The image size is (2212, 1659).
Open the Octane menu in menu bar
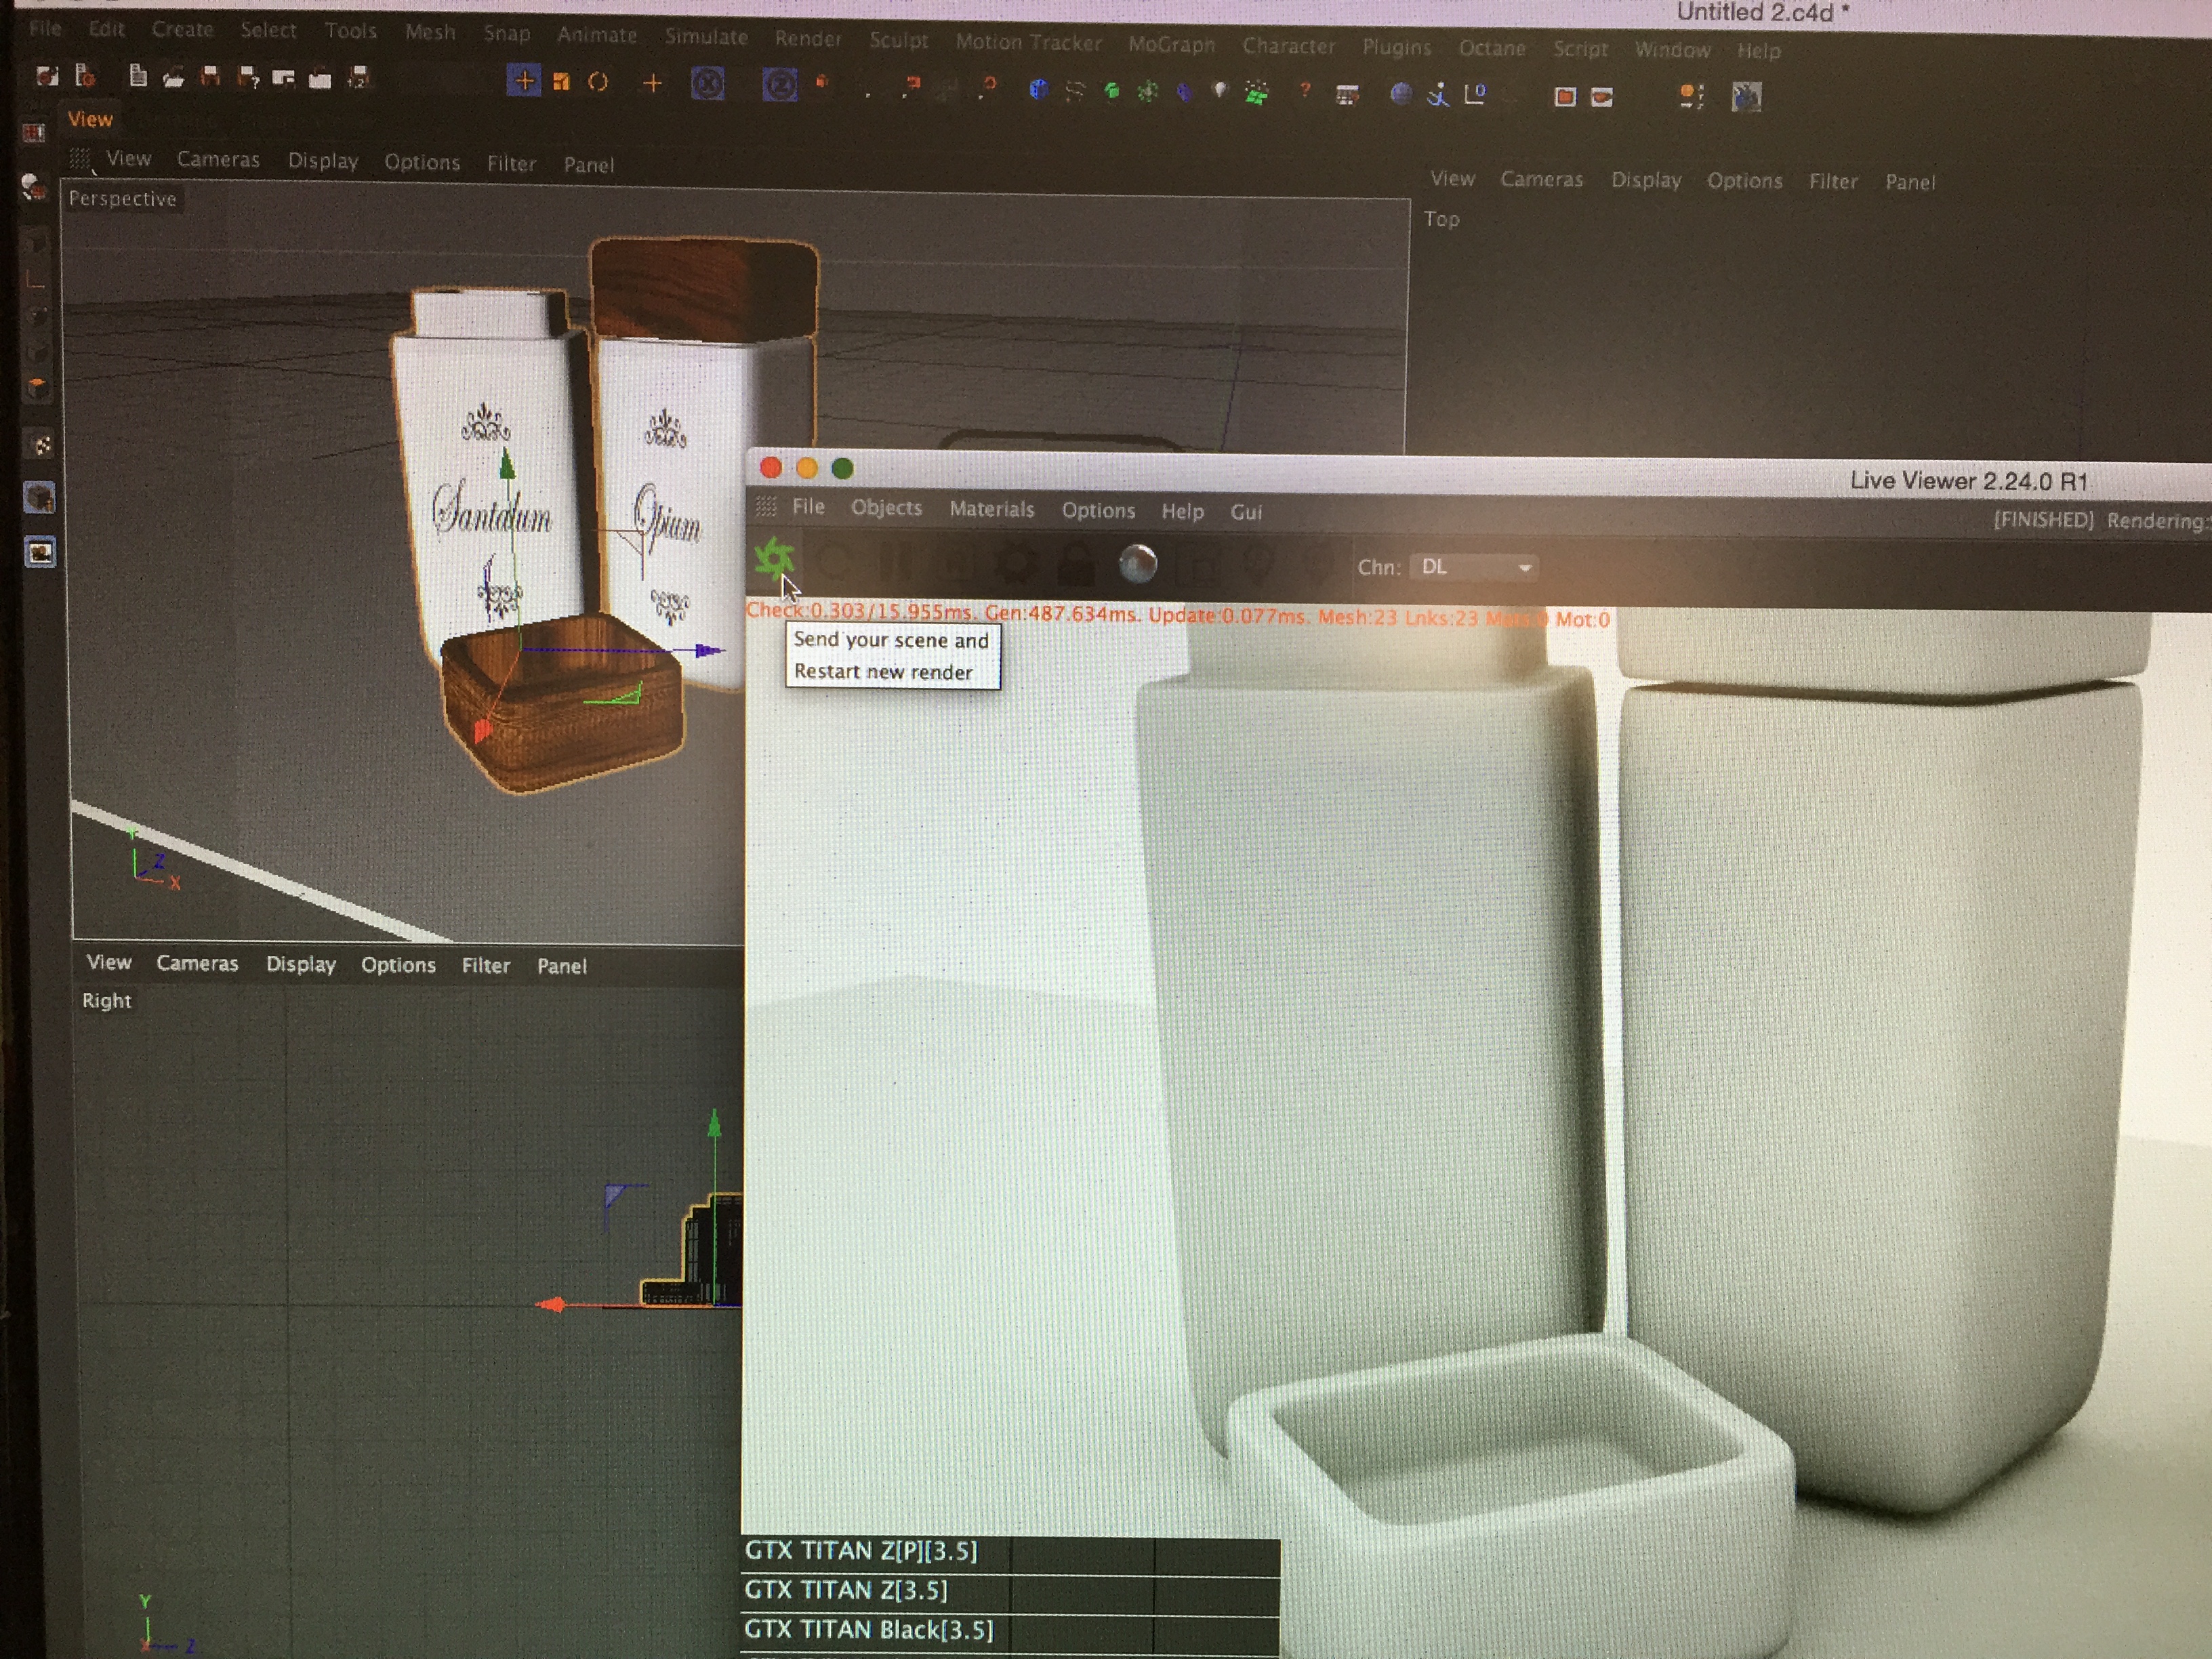(1491, 48)
